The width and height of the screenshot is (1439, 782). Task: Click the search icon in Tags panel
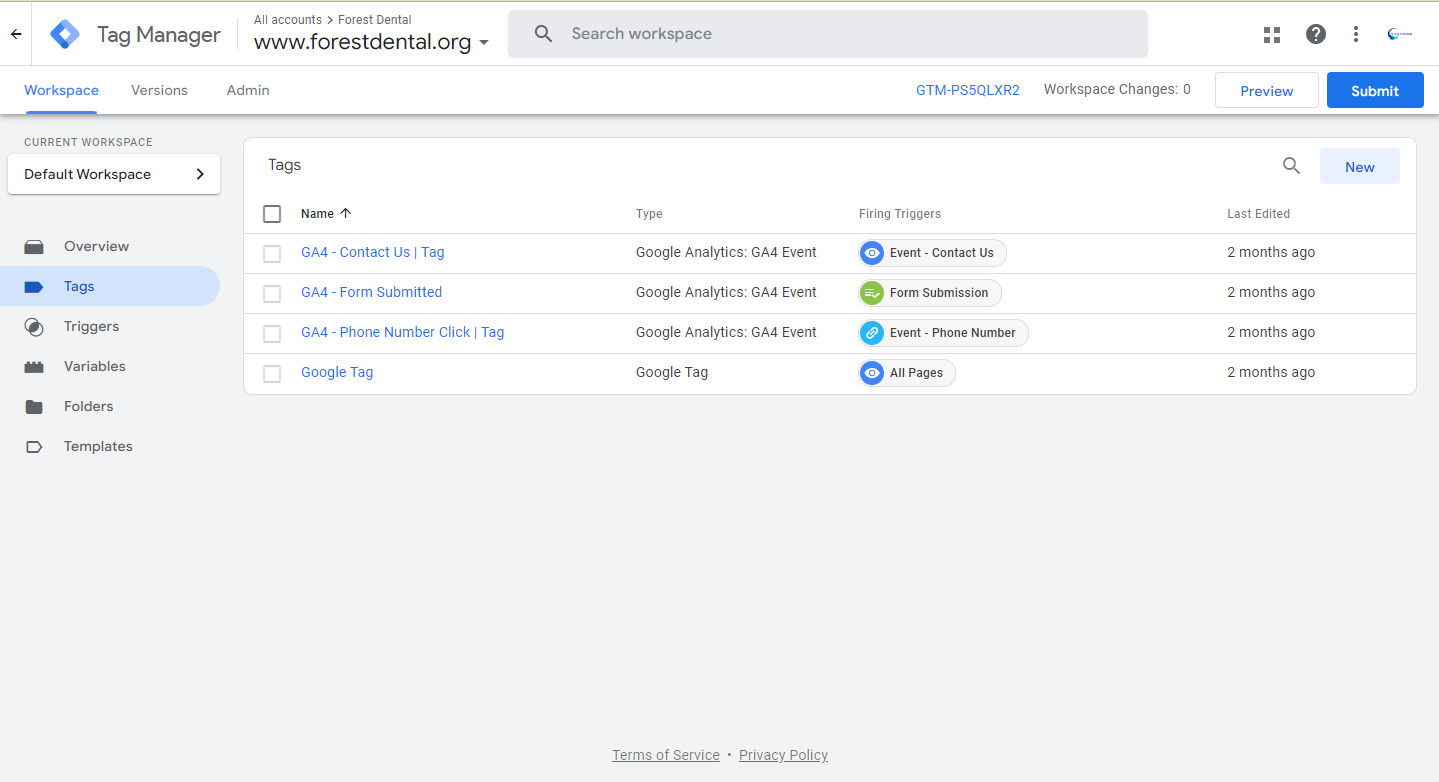(x=1292, y=166)
